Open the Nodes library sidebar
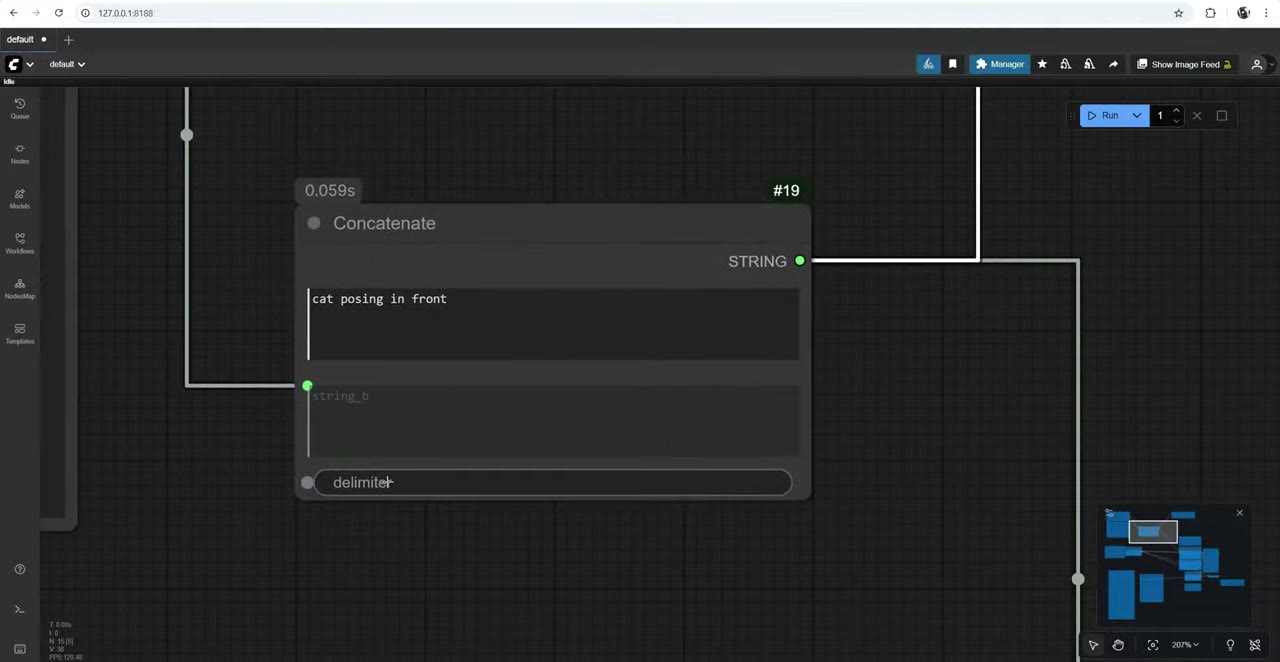1280x662 pixels. point(19,153)
